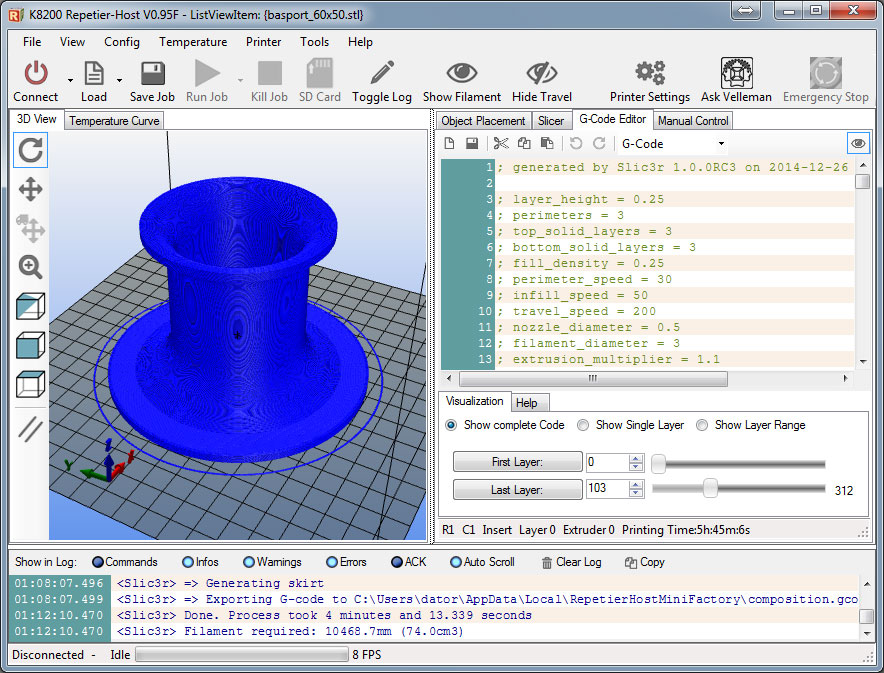Open the Temperature menu

pos(193,42)
